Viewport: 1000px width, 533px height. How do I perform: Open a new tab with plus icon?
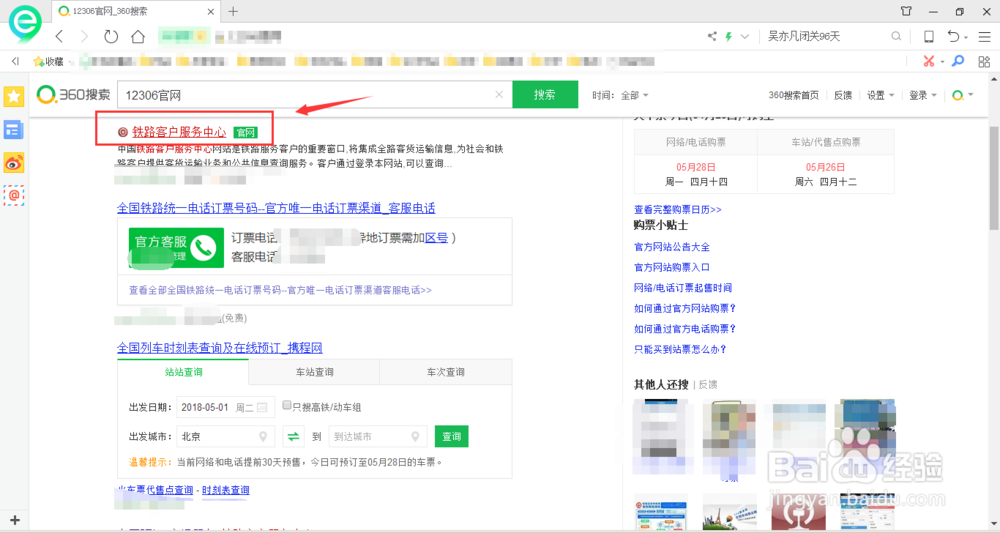tap(233, 11)
